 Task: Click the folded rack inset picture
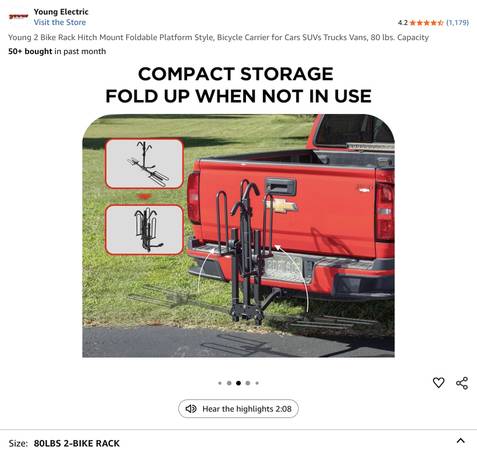click(144, 230)
